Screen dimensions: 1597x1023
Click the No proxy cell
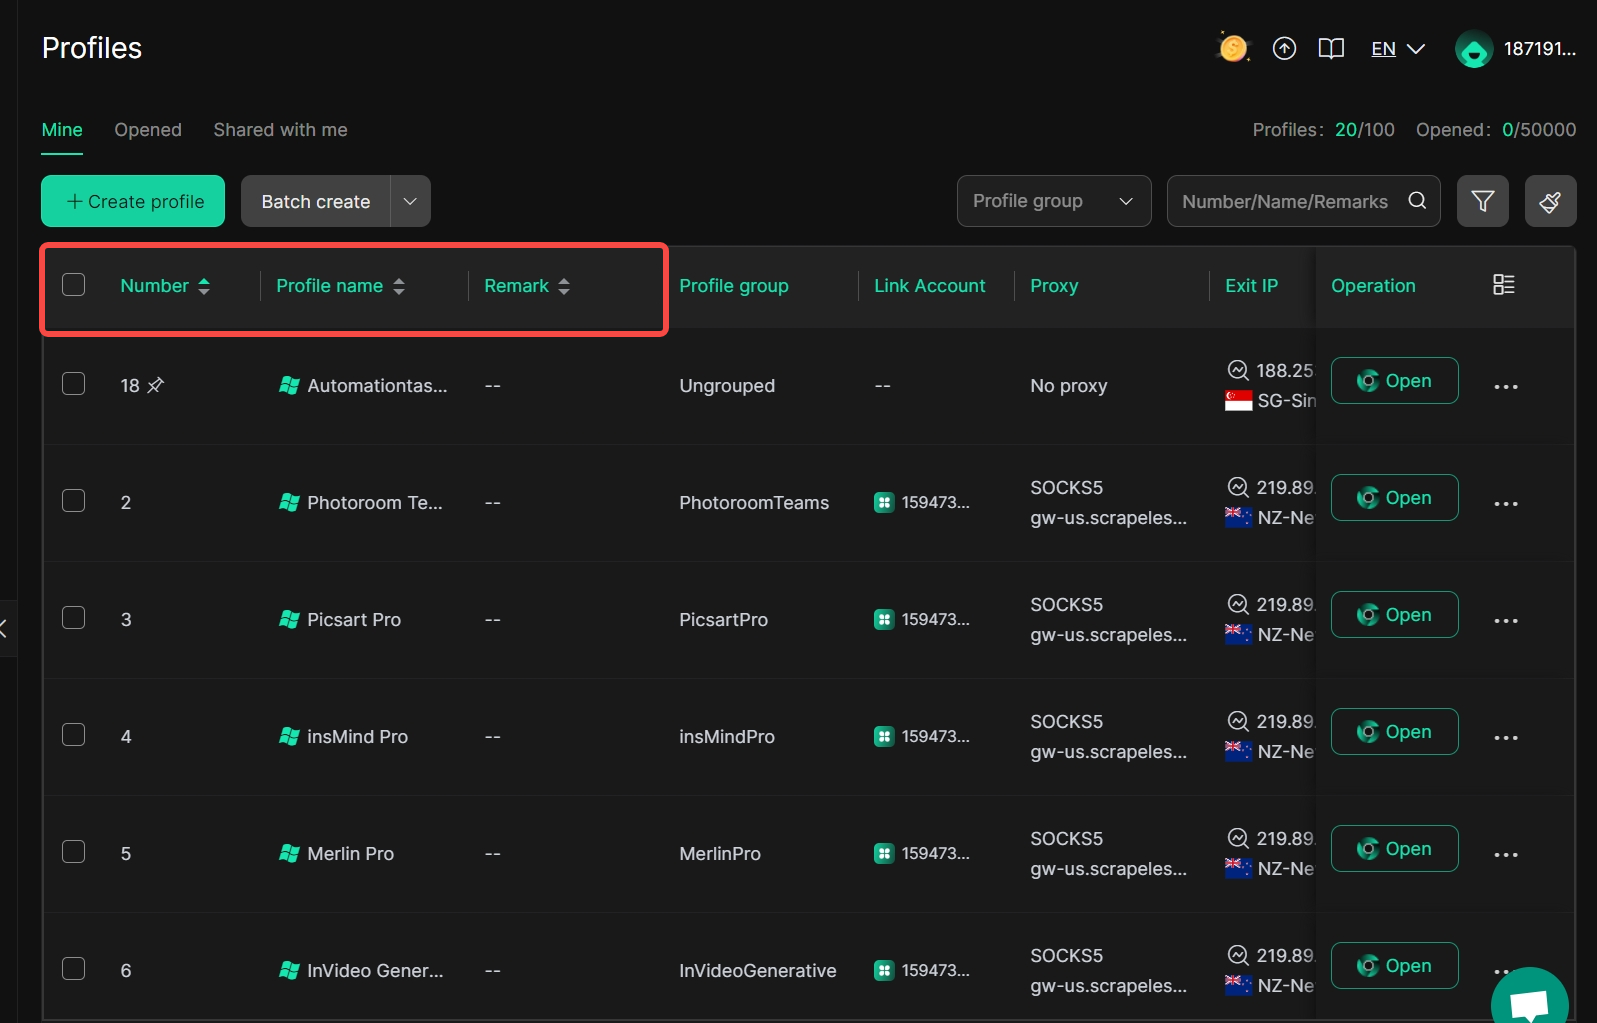click(1069, 386)
